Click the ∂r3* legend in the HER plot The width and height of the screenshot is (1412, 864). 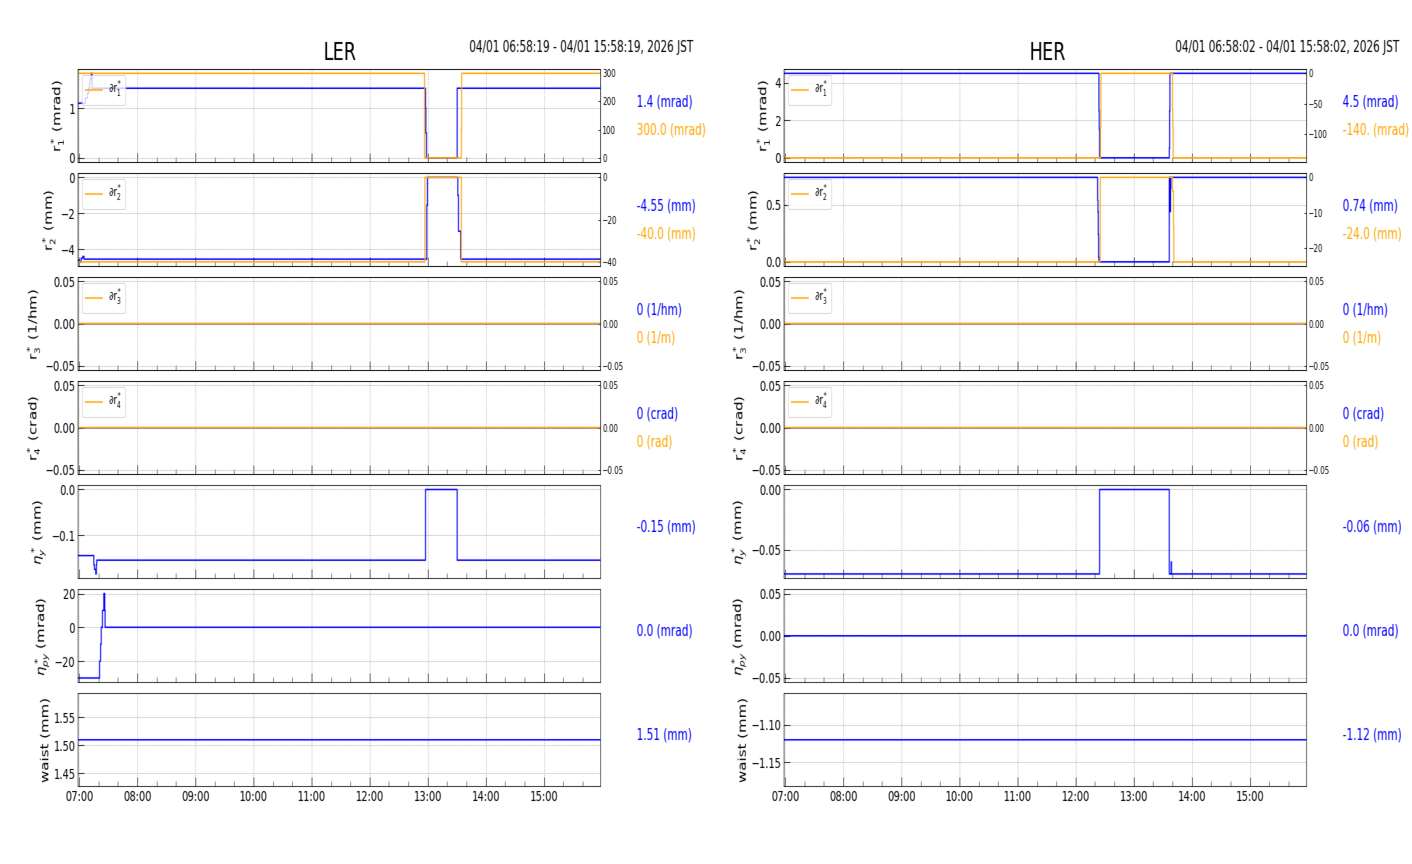[809, 297]
